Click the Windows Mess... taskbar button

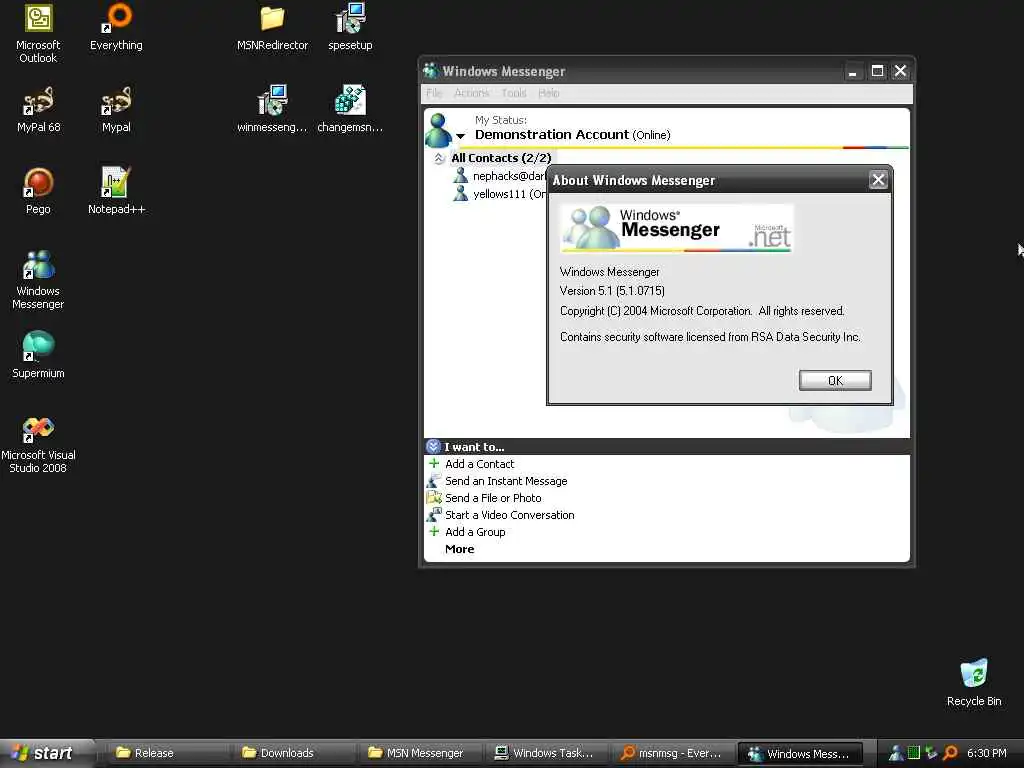(x=800, y=753)
